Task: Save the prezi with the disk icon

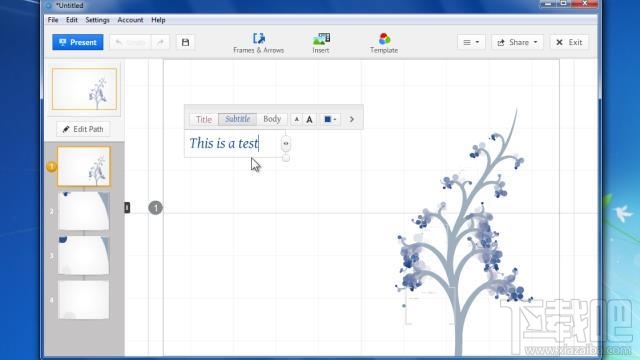Action: coord(185,42)
